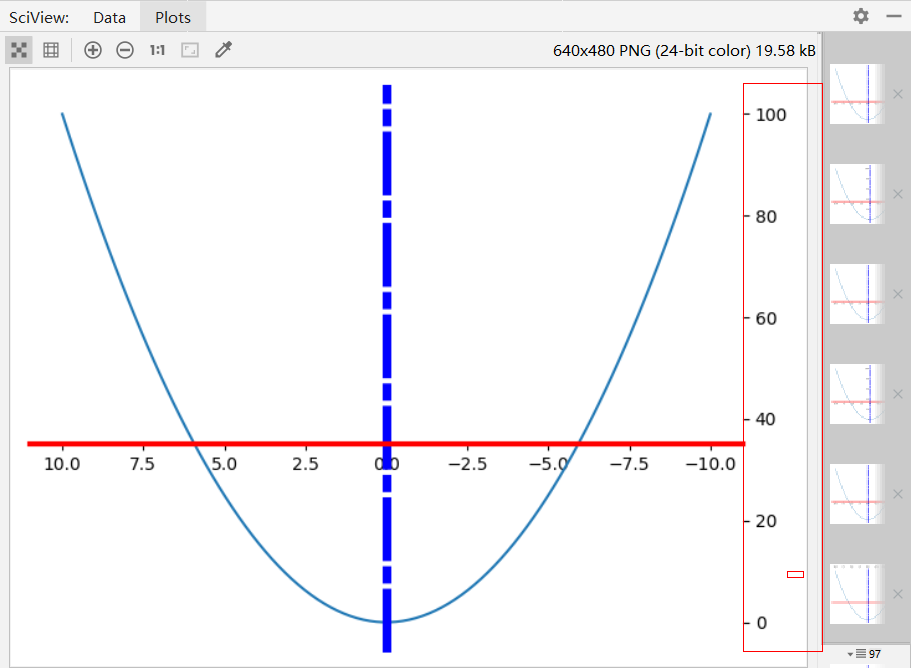
Task: Dismiss the third plot thumbnail
Action: click(898, 294)
